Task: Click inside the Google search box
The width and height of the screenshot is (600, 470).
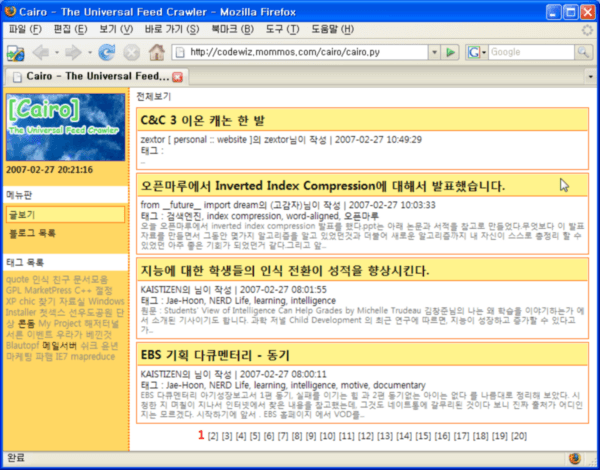Action: pos(522,52)
